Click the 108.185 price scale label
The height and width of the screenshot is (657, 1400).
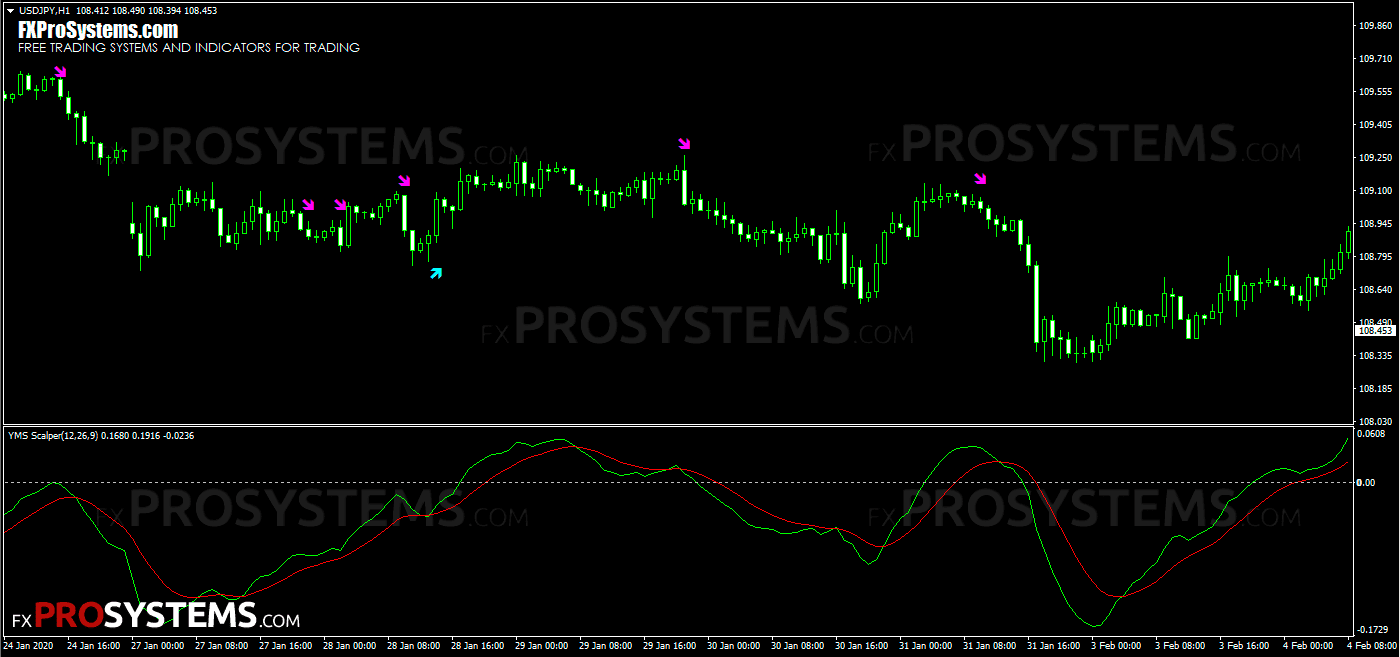click(x=1374, y=389)
